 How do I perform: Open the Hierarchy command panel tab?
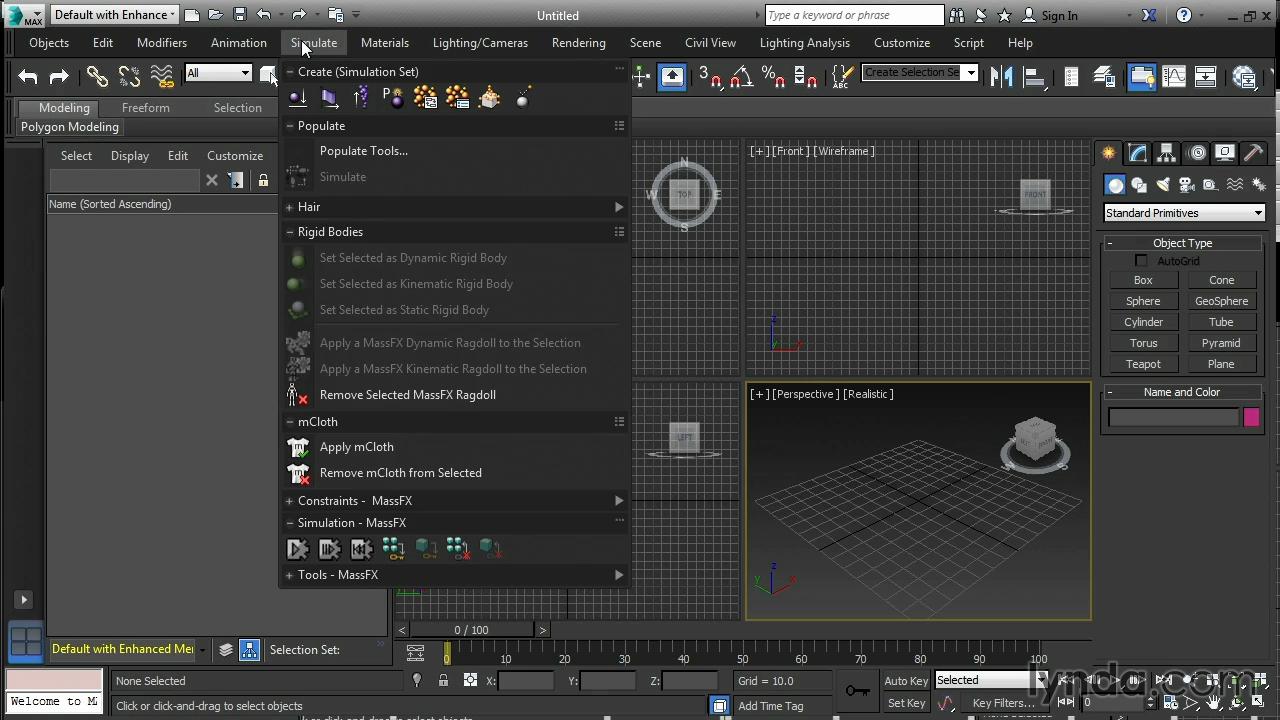click(1166, 153)
